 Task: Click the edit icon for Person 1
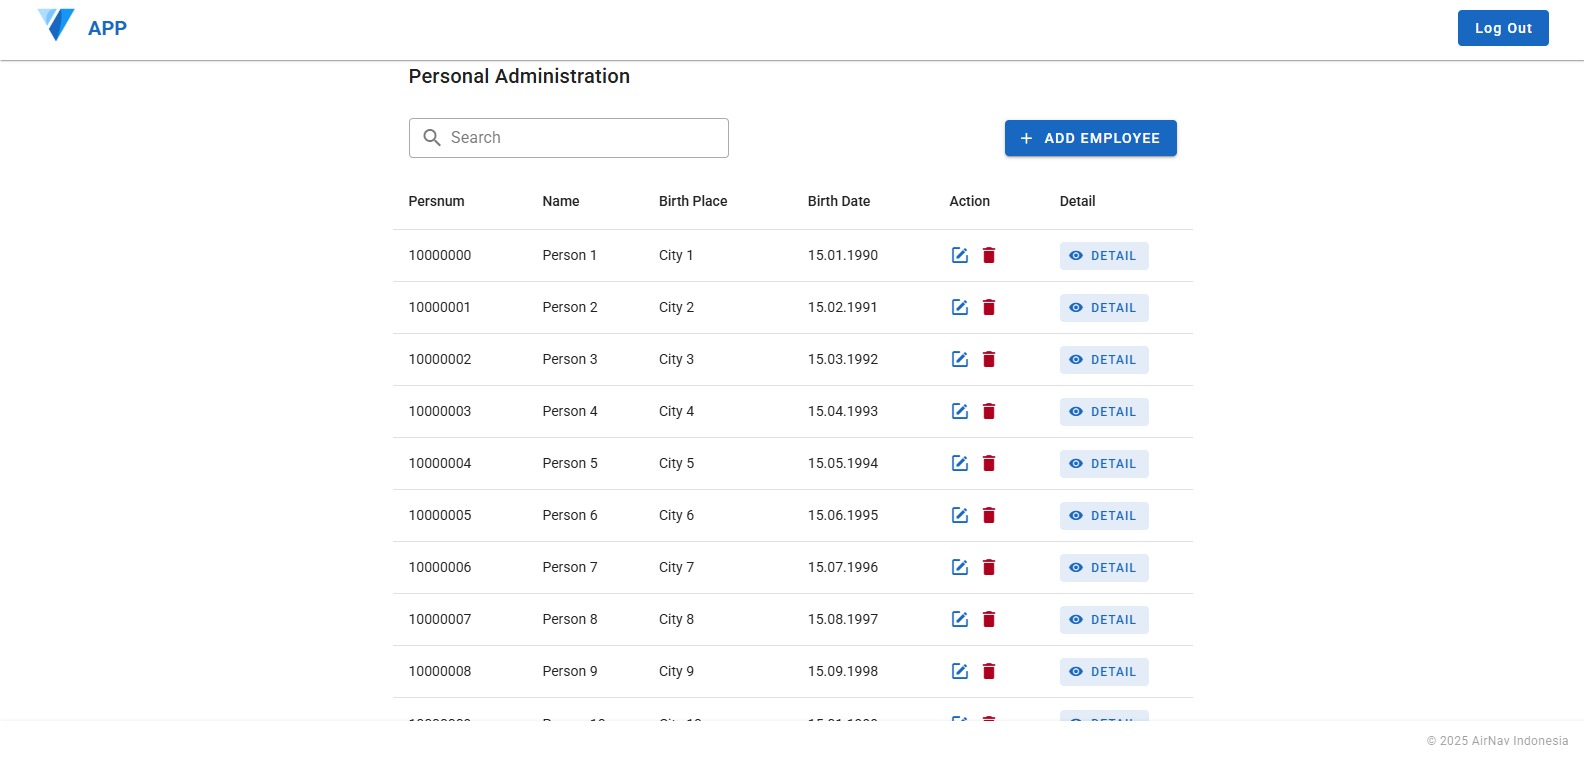959,255
